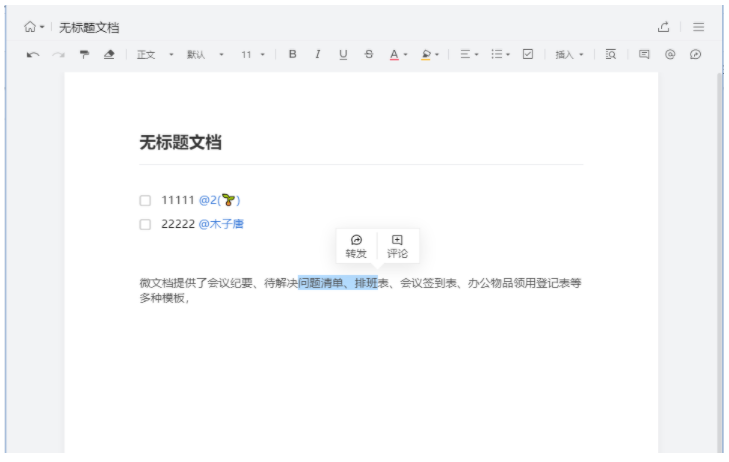Open the bullet list dropdown

coord(500,54)
